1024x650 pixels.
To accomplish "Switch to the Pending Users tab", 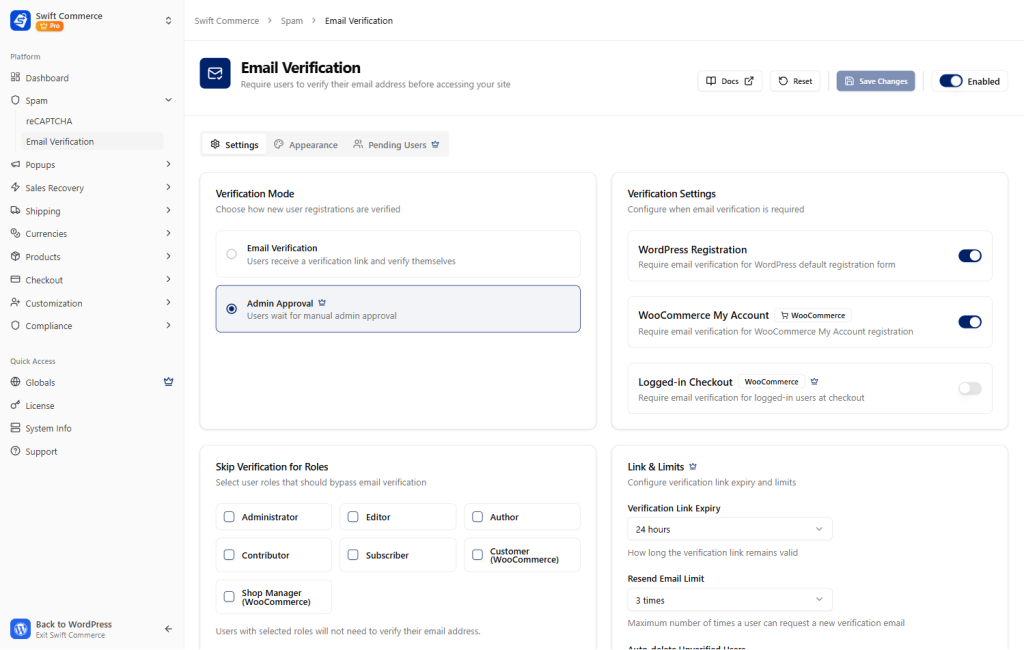I will click(x=396, y=144).
